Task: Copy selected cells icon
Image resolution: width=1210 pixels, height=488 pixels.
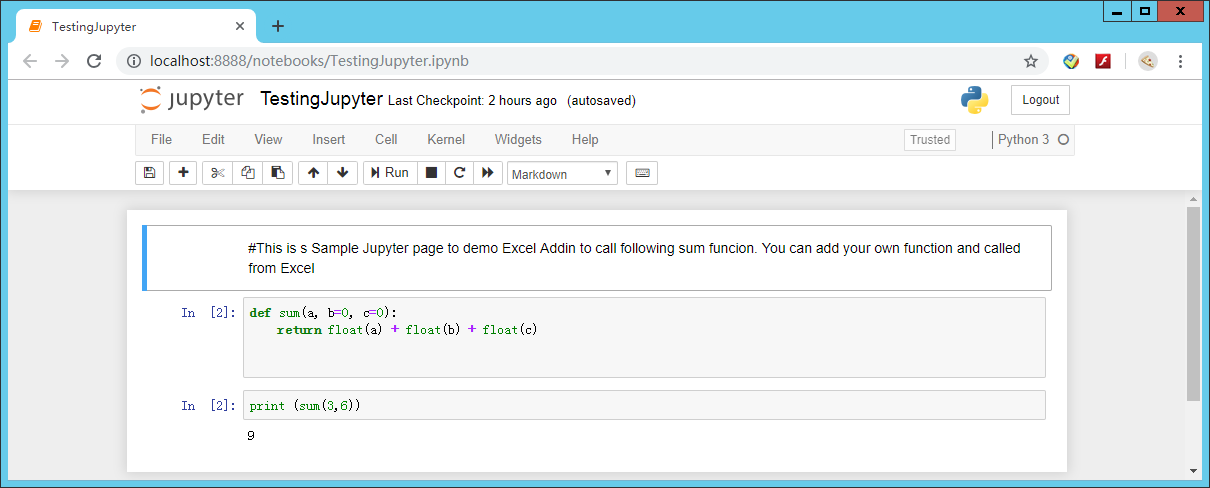Action: coord(248,173)
